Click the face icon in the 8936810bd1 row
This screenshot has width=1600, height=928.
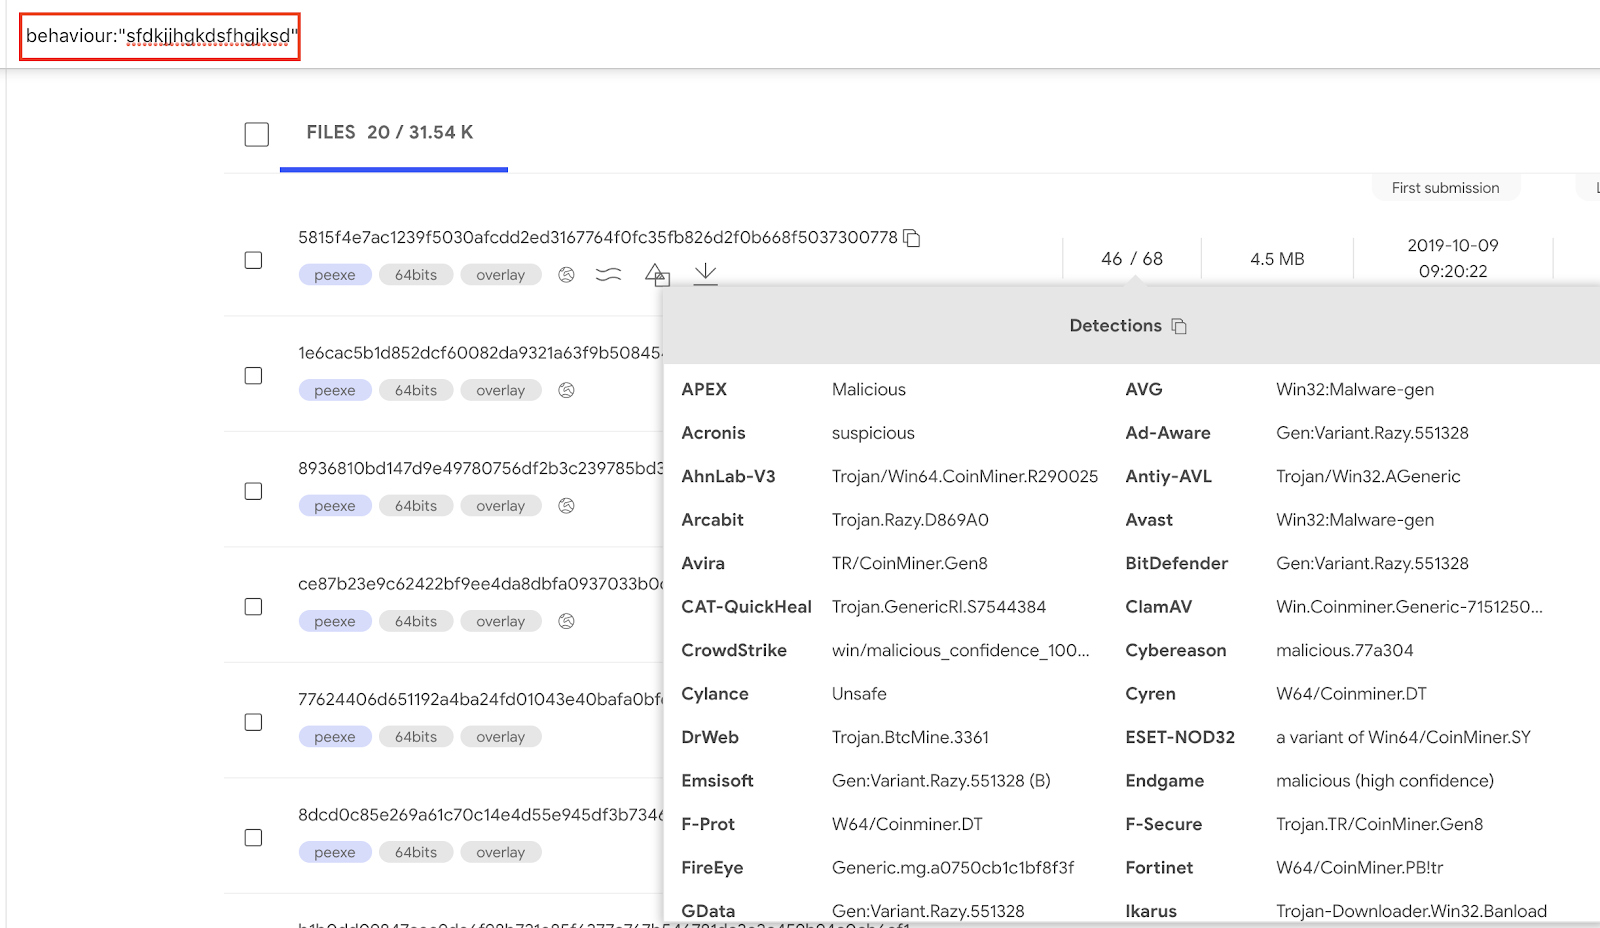(x=566, y=506)
